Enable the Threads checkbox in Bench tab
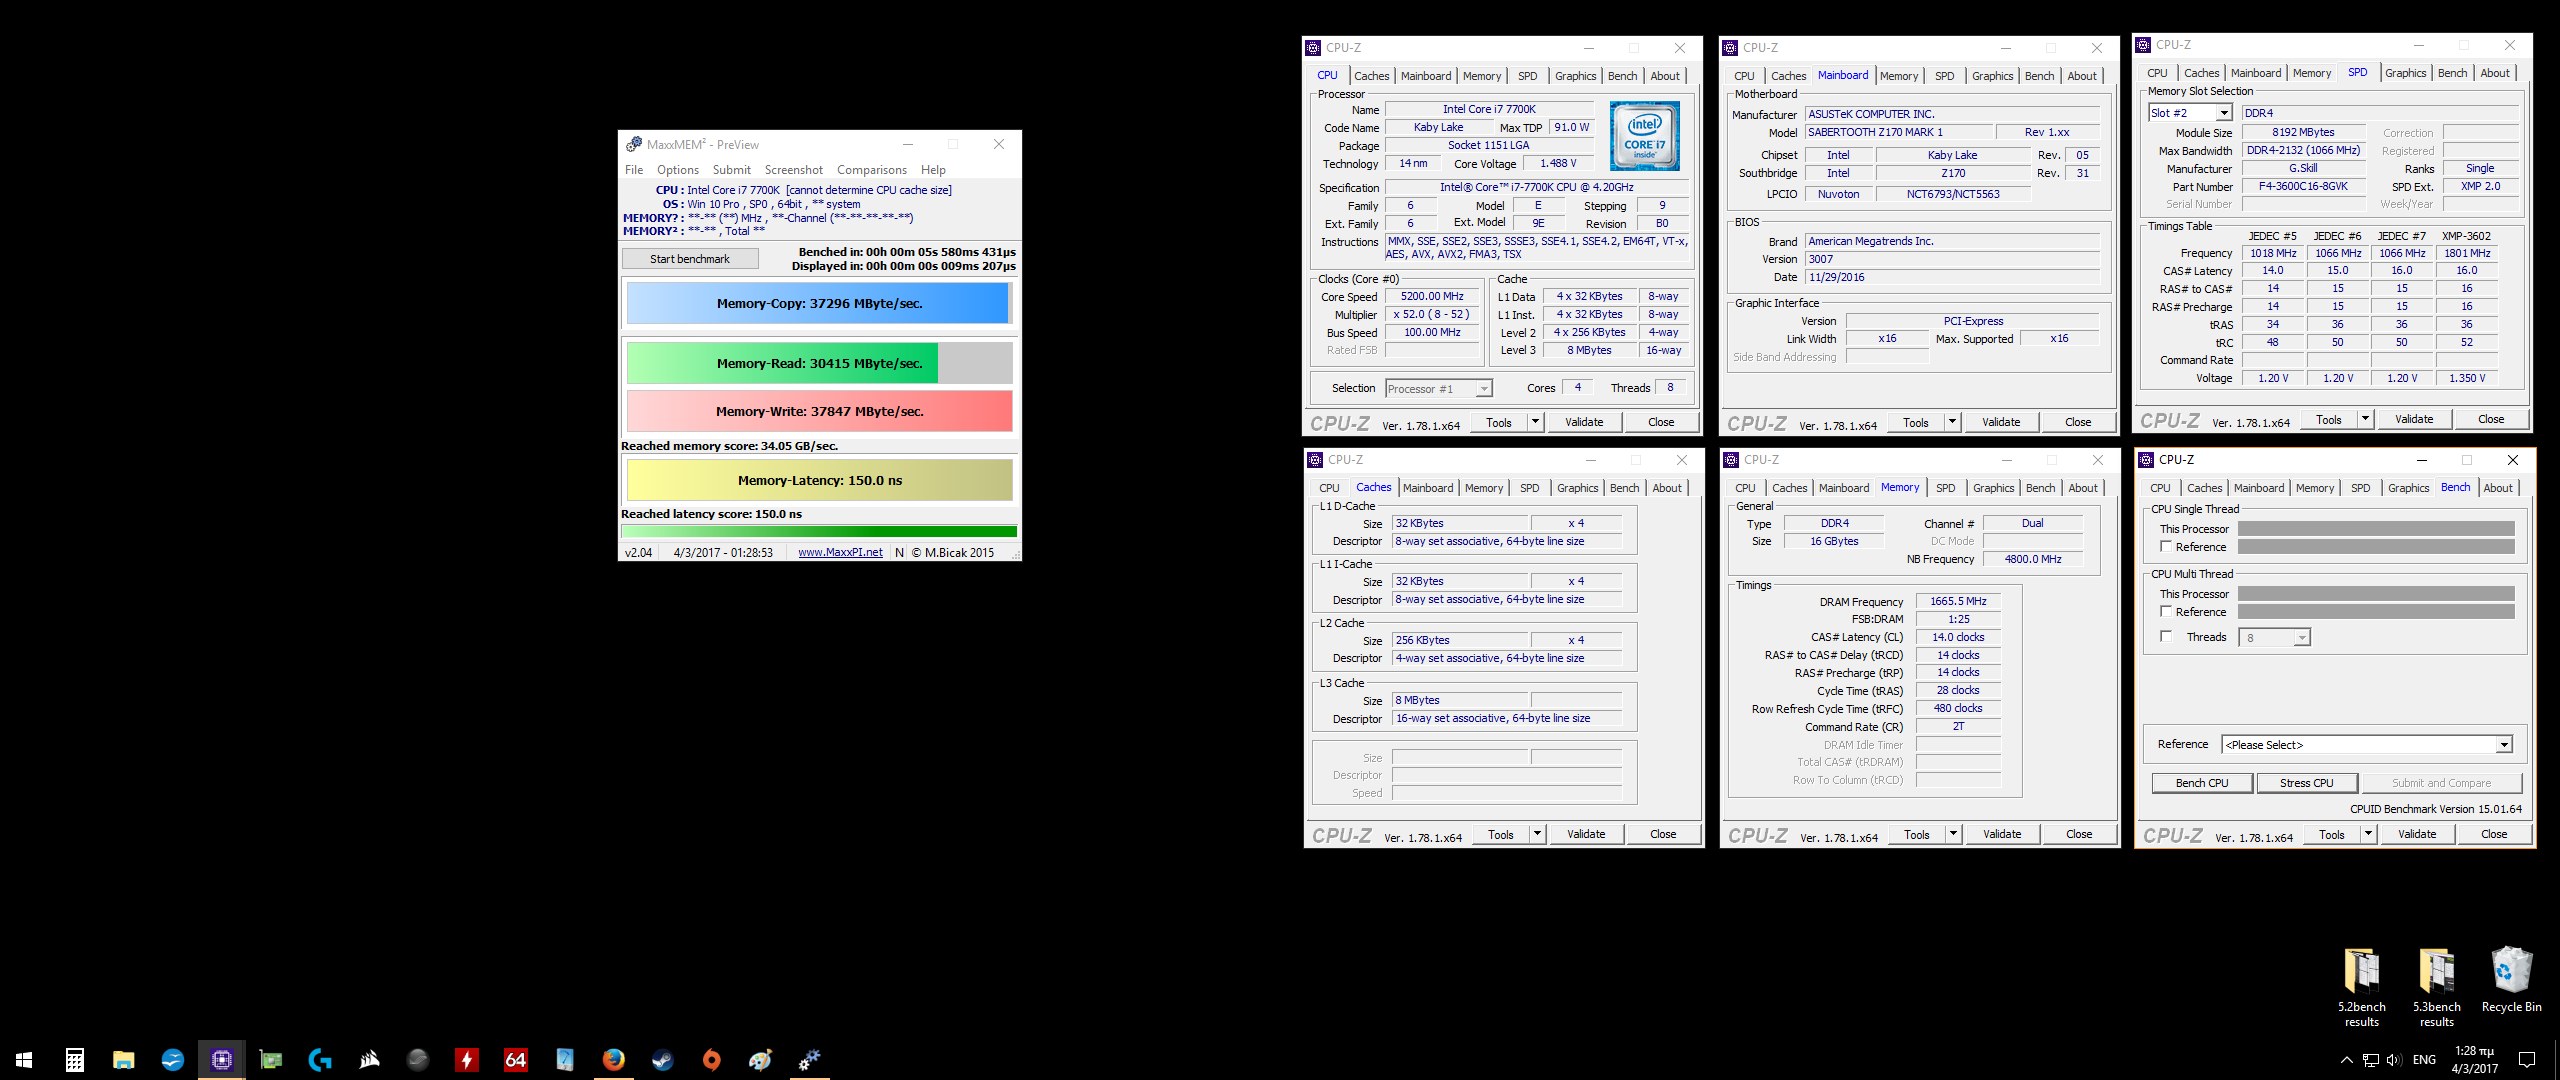 pos(2166,637)
